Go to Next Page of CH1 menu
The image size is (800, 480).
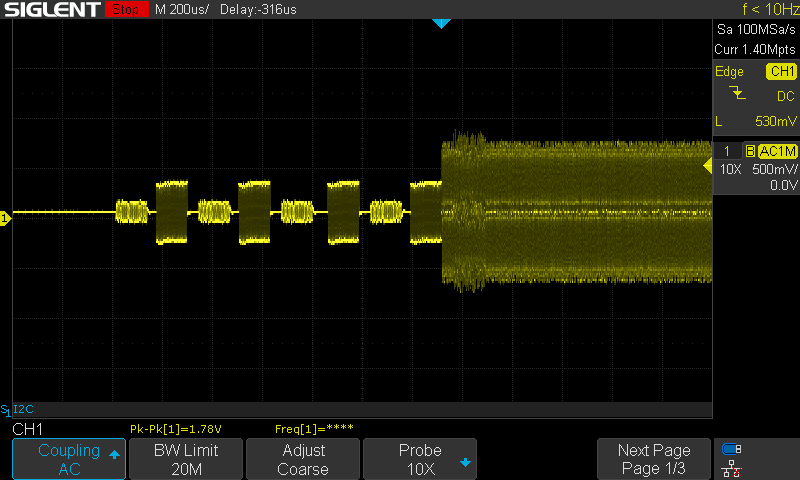(654, 459)
